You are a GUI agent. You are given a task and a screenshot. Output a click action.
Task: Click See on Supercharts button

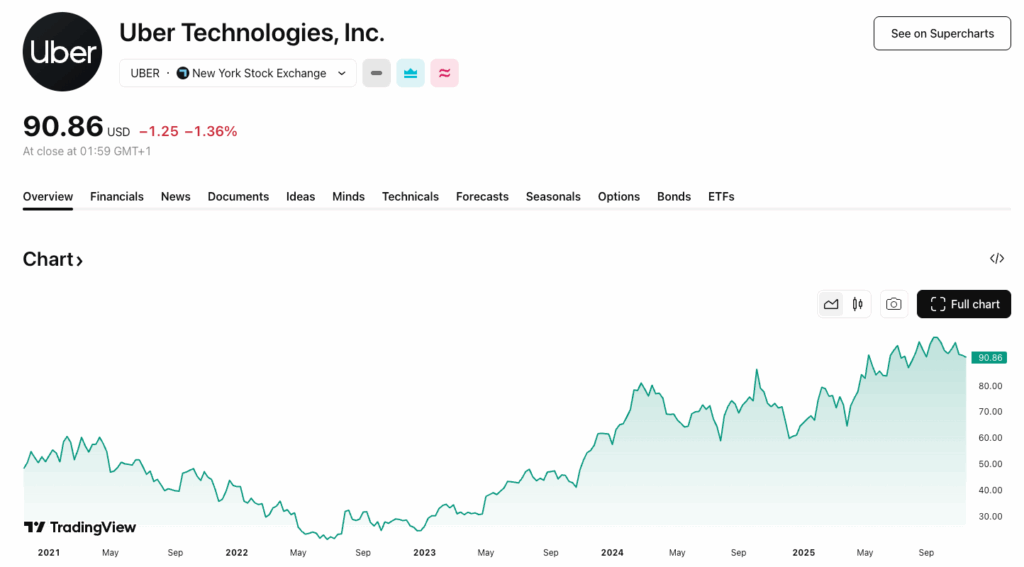coord(942,33)
